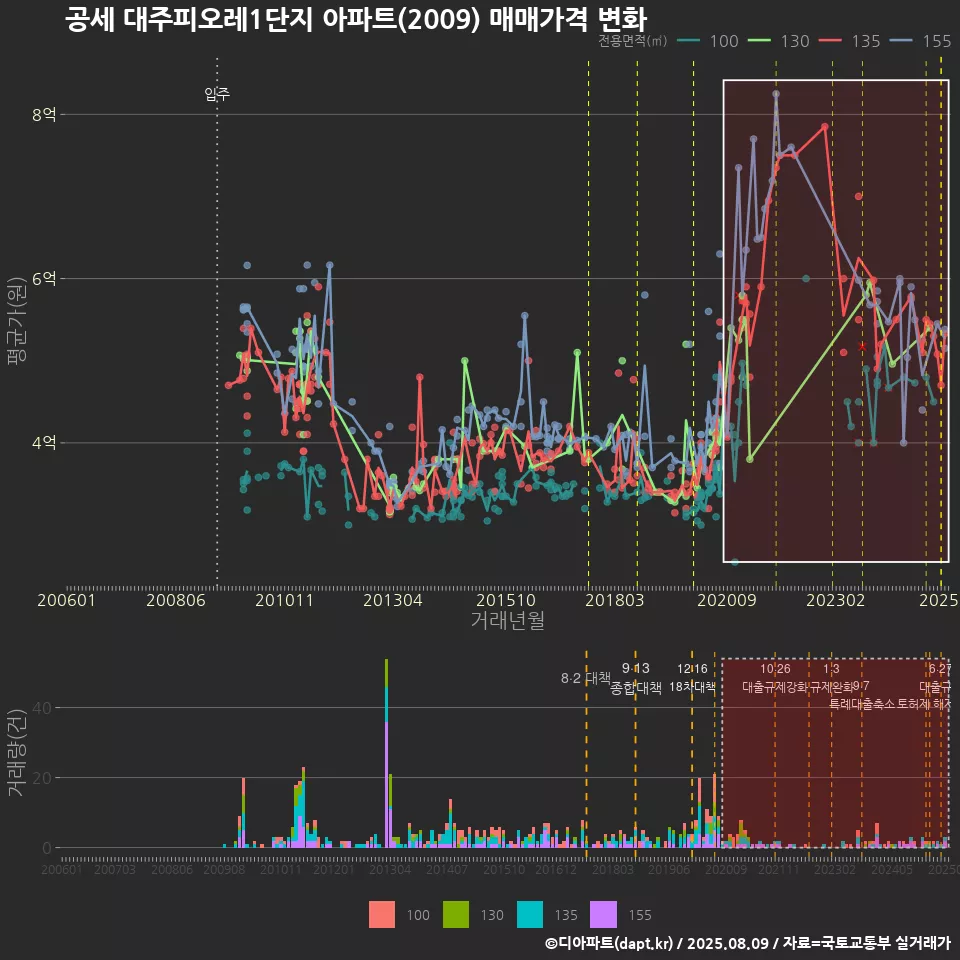
Task: Click the 특례대출축소 policy label
Action: tap(861, 704)
